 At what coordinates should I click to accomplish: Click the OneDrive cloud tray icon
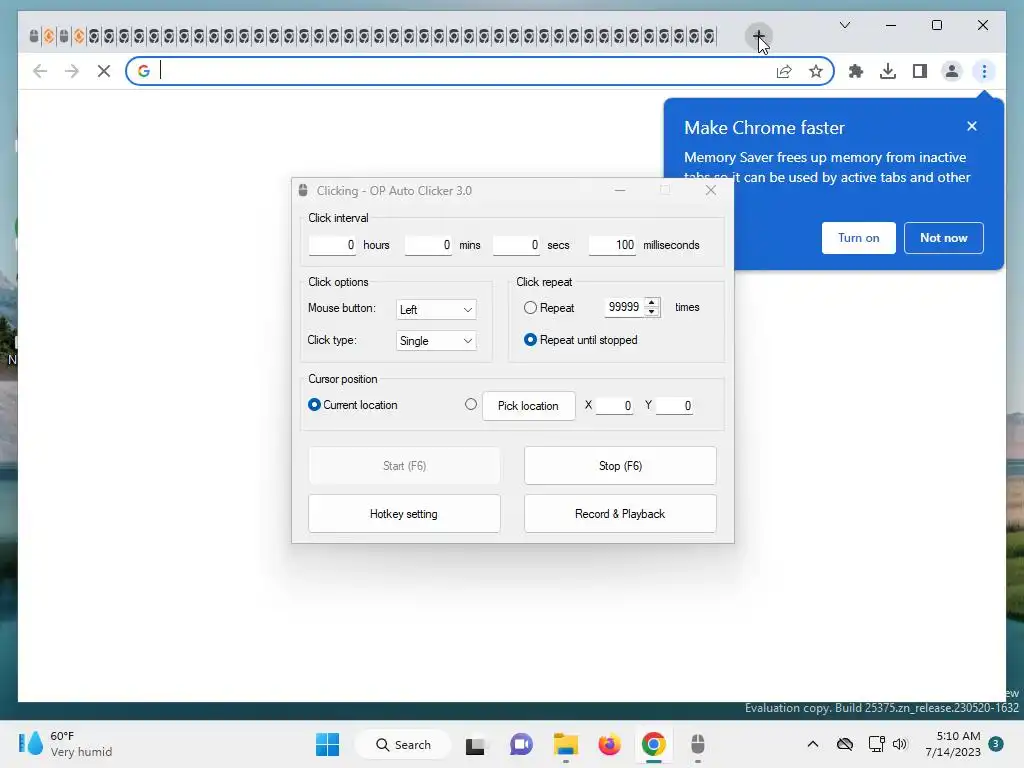point(845,744)
